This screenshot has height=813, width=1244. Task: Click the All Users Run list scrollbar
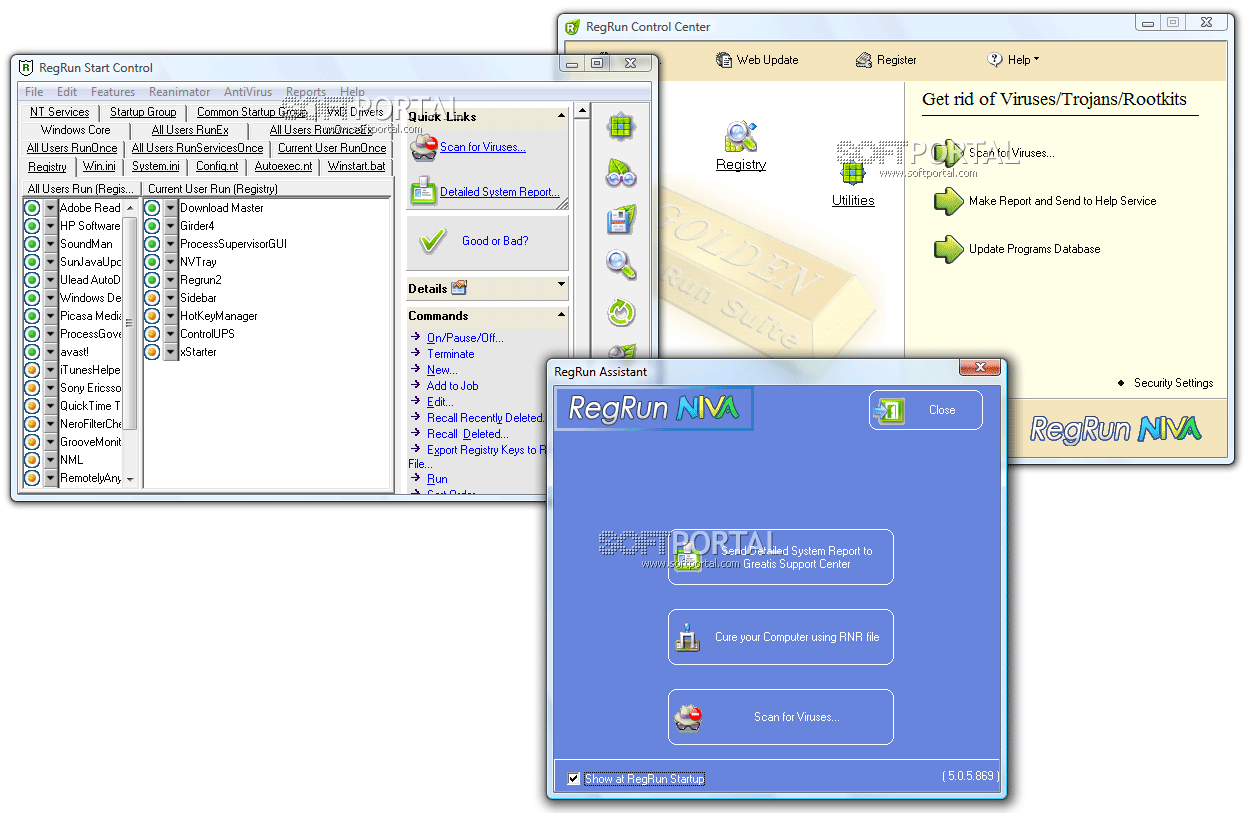pyautogui.click(x=129, y=343)
